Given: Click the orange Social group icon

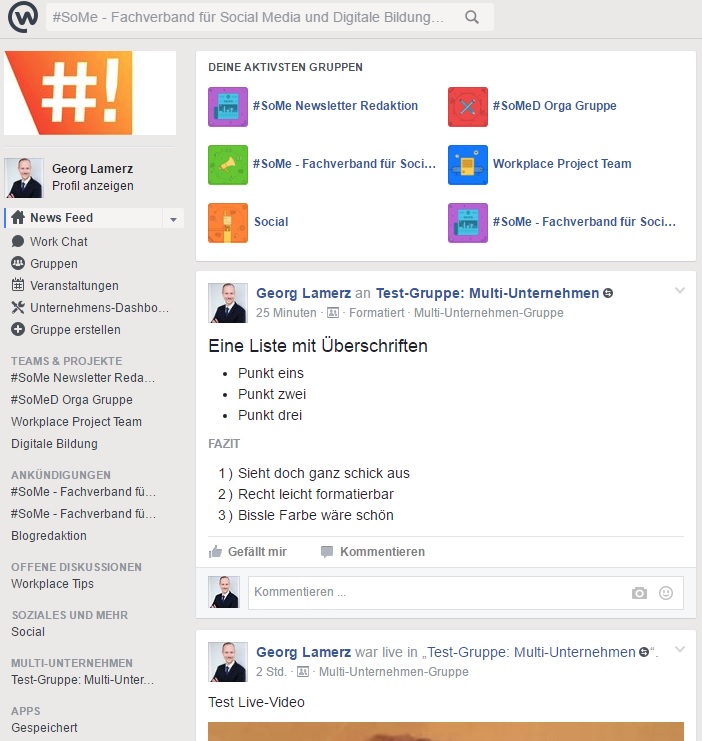Looking at the screenshot, I should click(227, 223).
